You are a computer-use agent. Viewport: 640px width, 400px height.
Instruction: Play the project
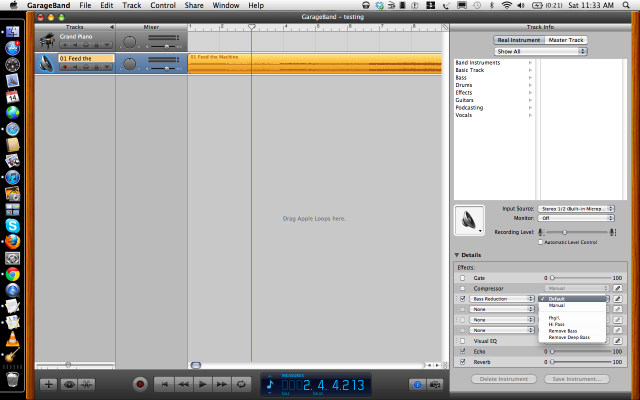click(202, 384)
